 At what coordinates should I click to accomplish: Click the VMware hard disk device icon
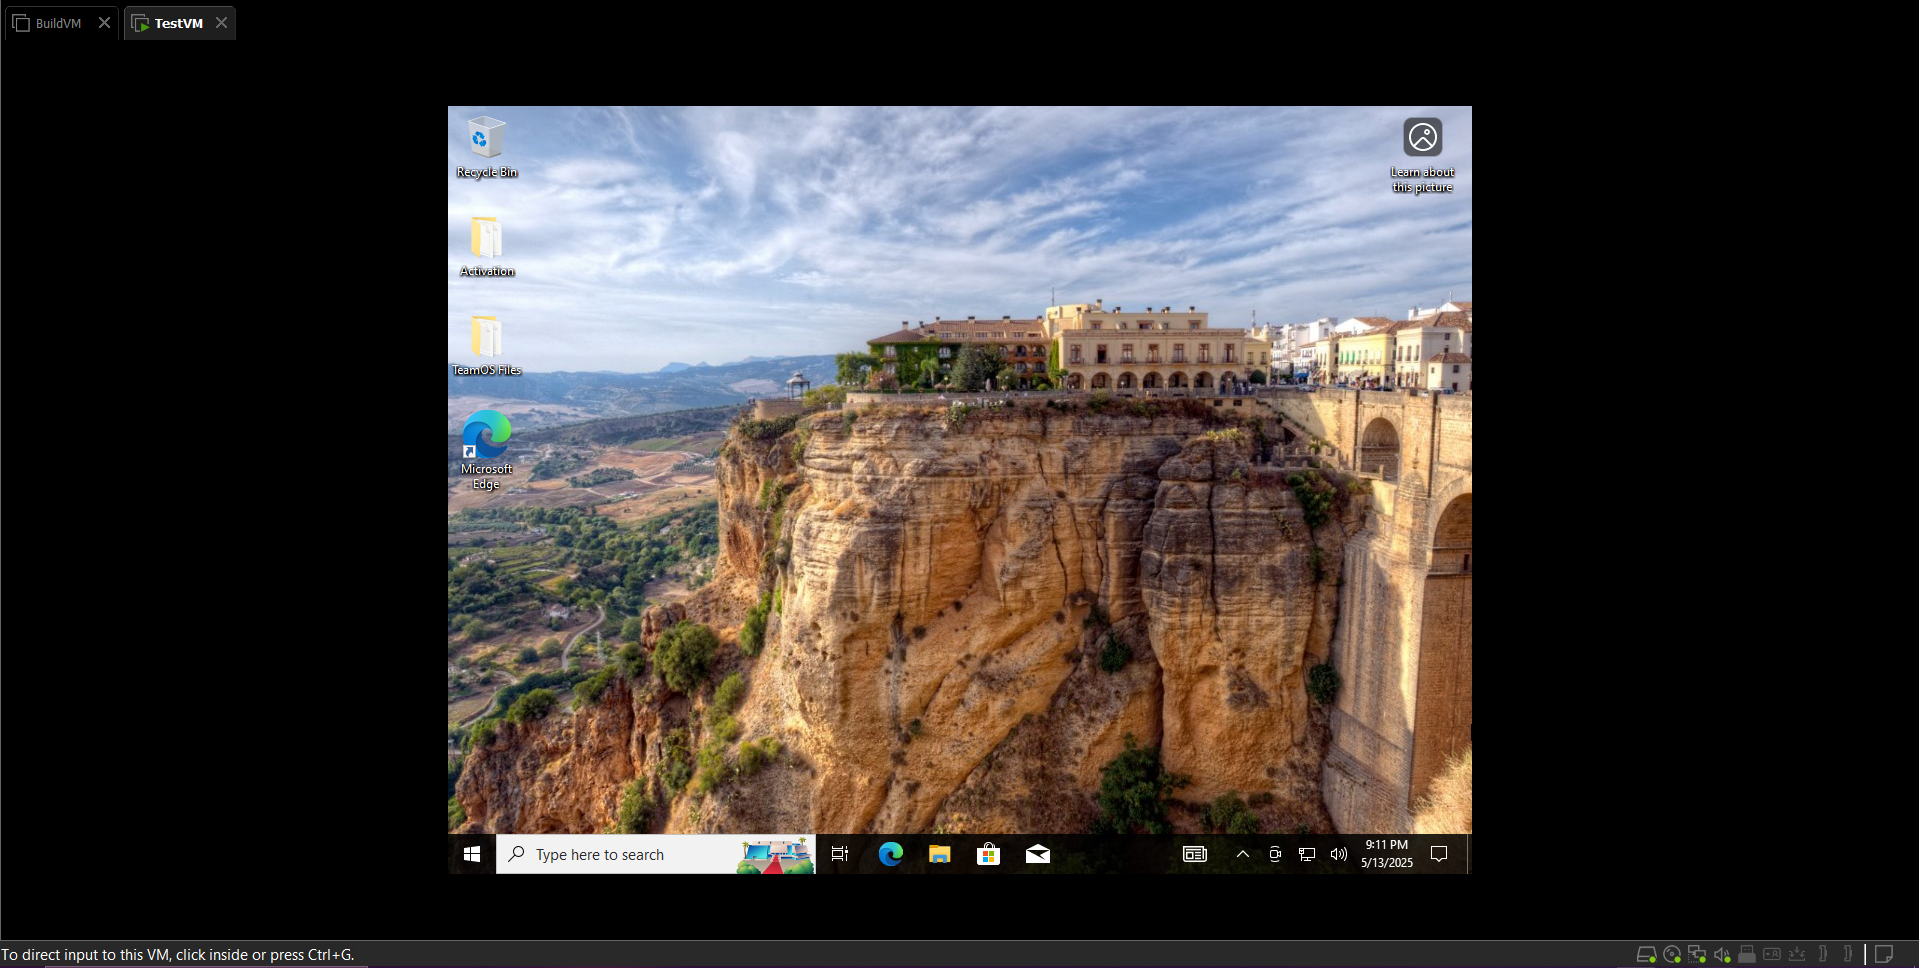pyautogui.click(x=1646, y=954)
